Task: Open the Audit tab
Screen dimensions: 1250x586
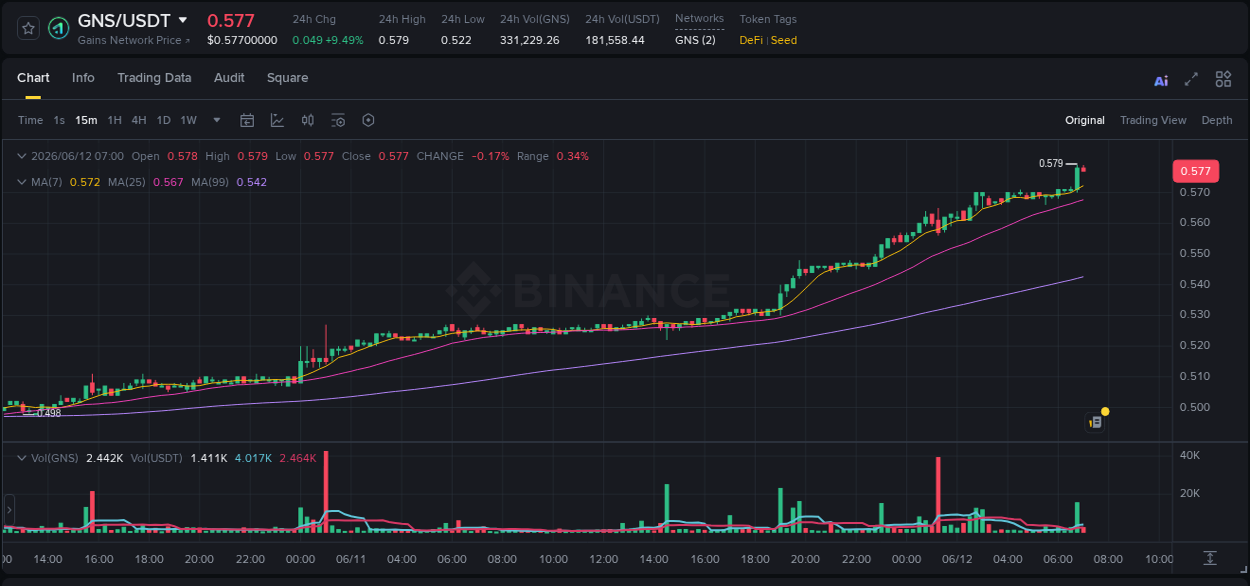Action: [229, 78]
